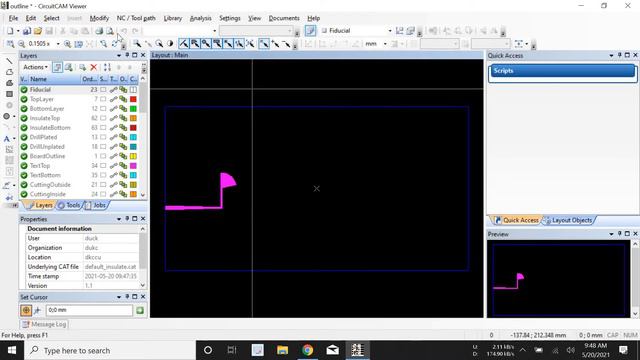The image size is (640, 360).
Task: Toggle visibility of the BottomLayer layer
Action: [x=24, y=109]
